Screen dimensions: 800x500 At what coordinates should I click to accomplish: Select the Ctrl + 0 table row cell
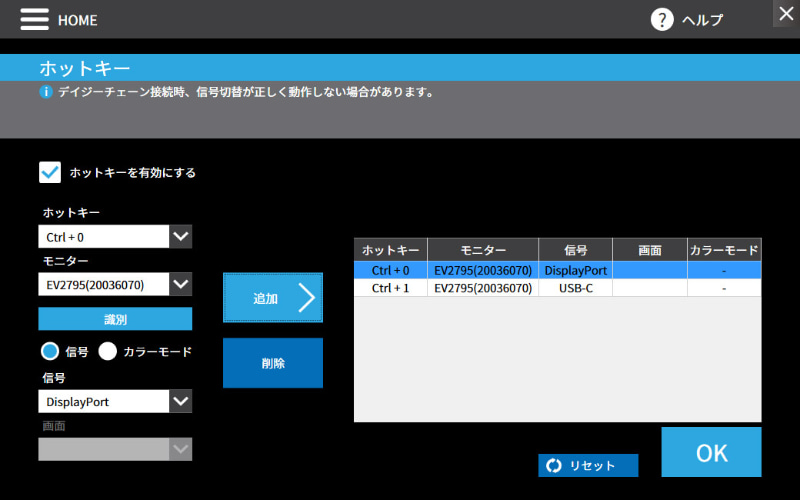pos(391,270)
